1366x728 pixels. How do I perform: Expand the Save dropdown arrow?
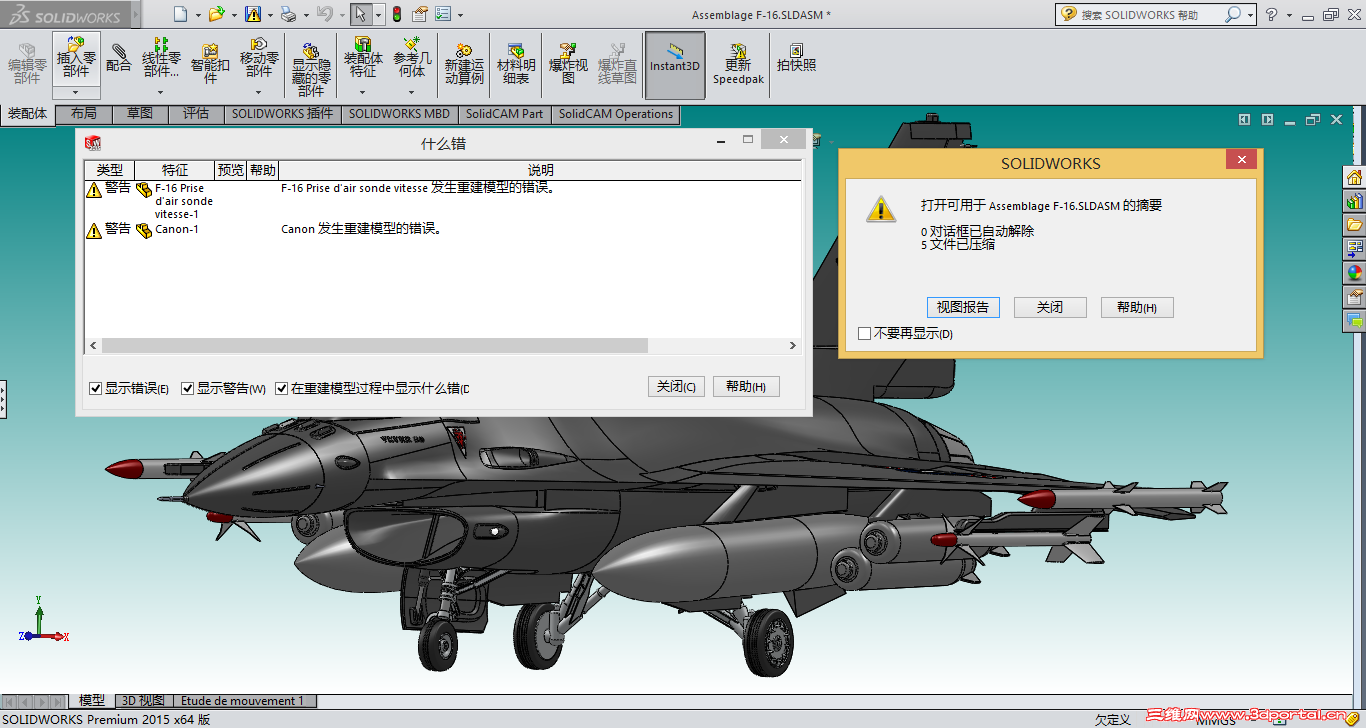point(270,15)
